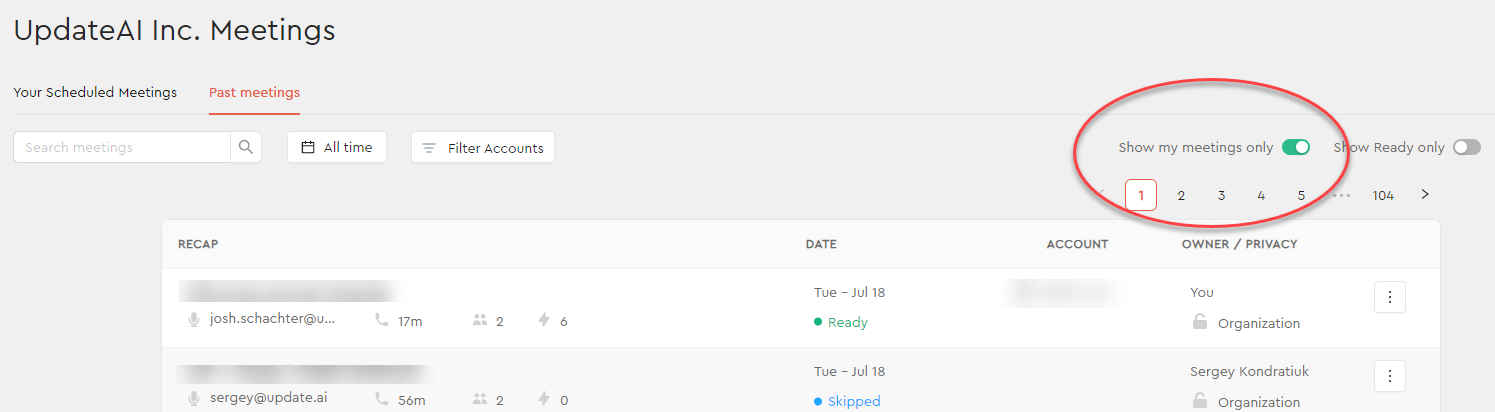Switch to Your Scheduled Meetings tab
Screen dimensions: 1495x412
click(95, 92)
